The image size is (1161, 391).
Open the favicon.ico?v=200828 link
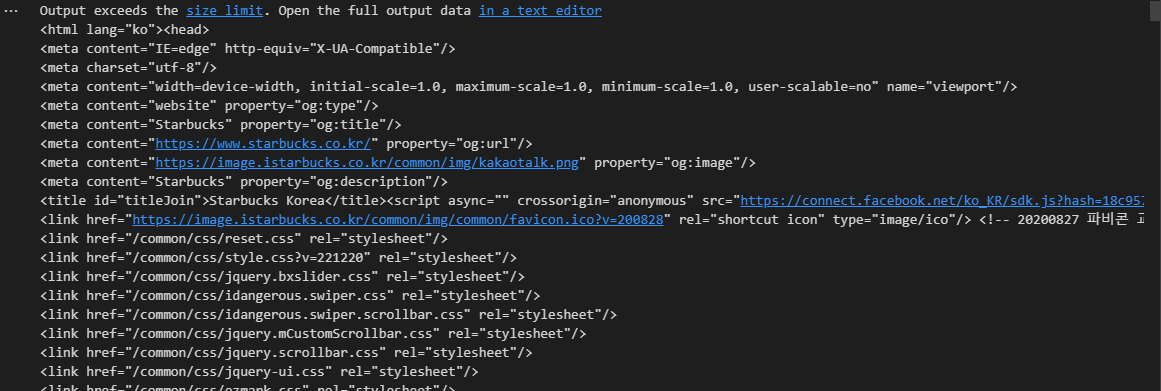398,220
